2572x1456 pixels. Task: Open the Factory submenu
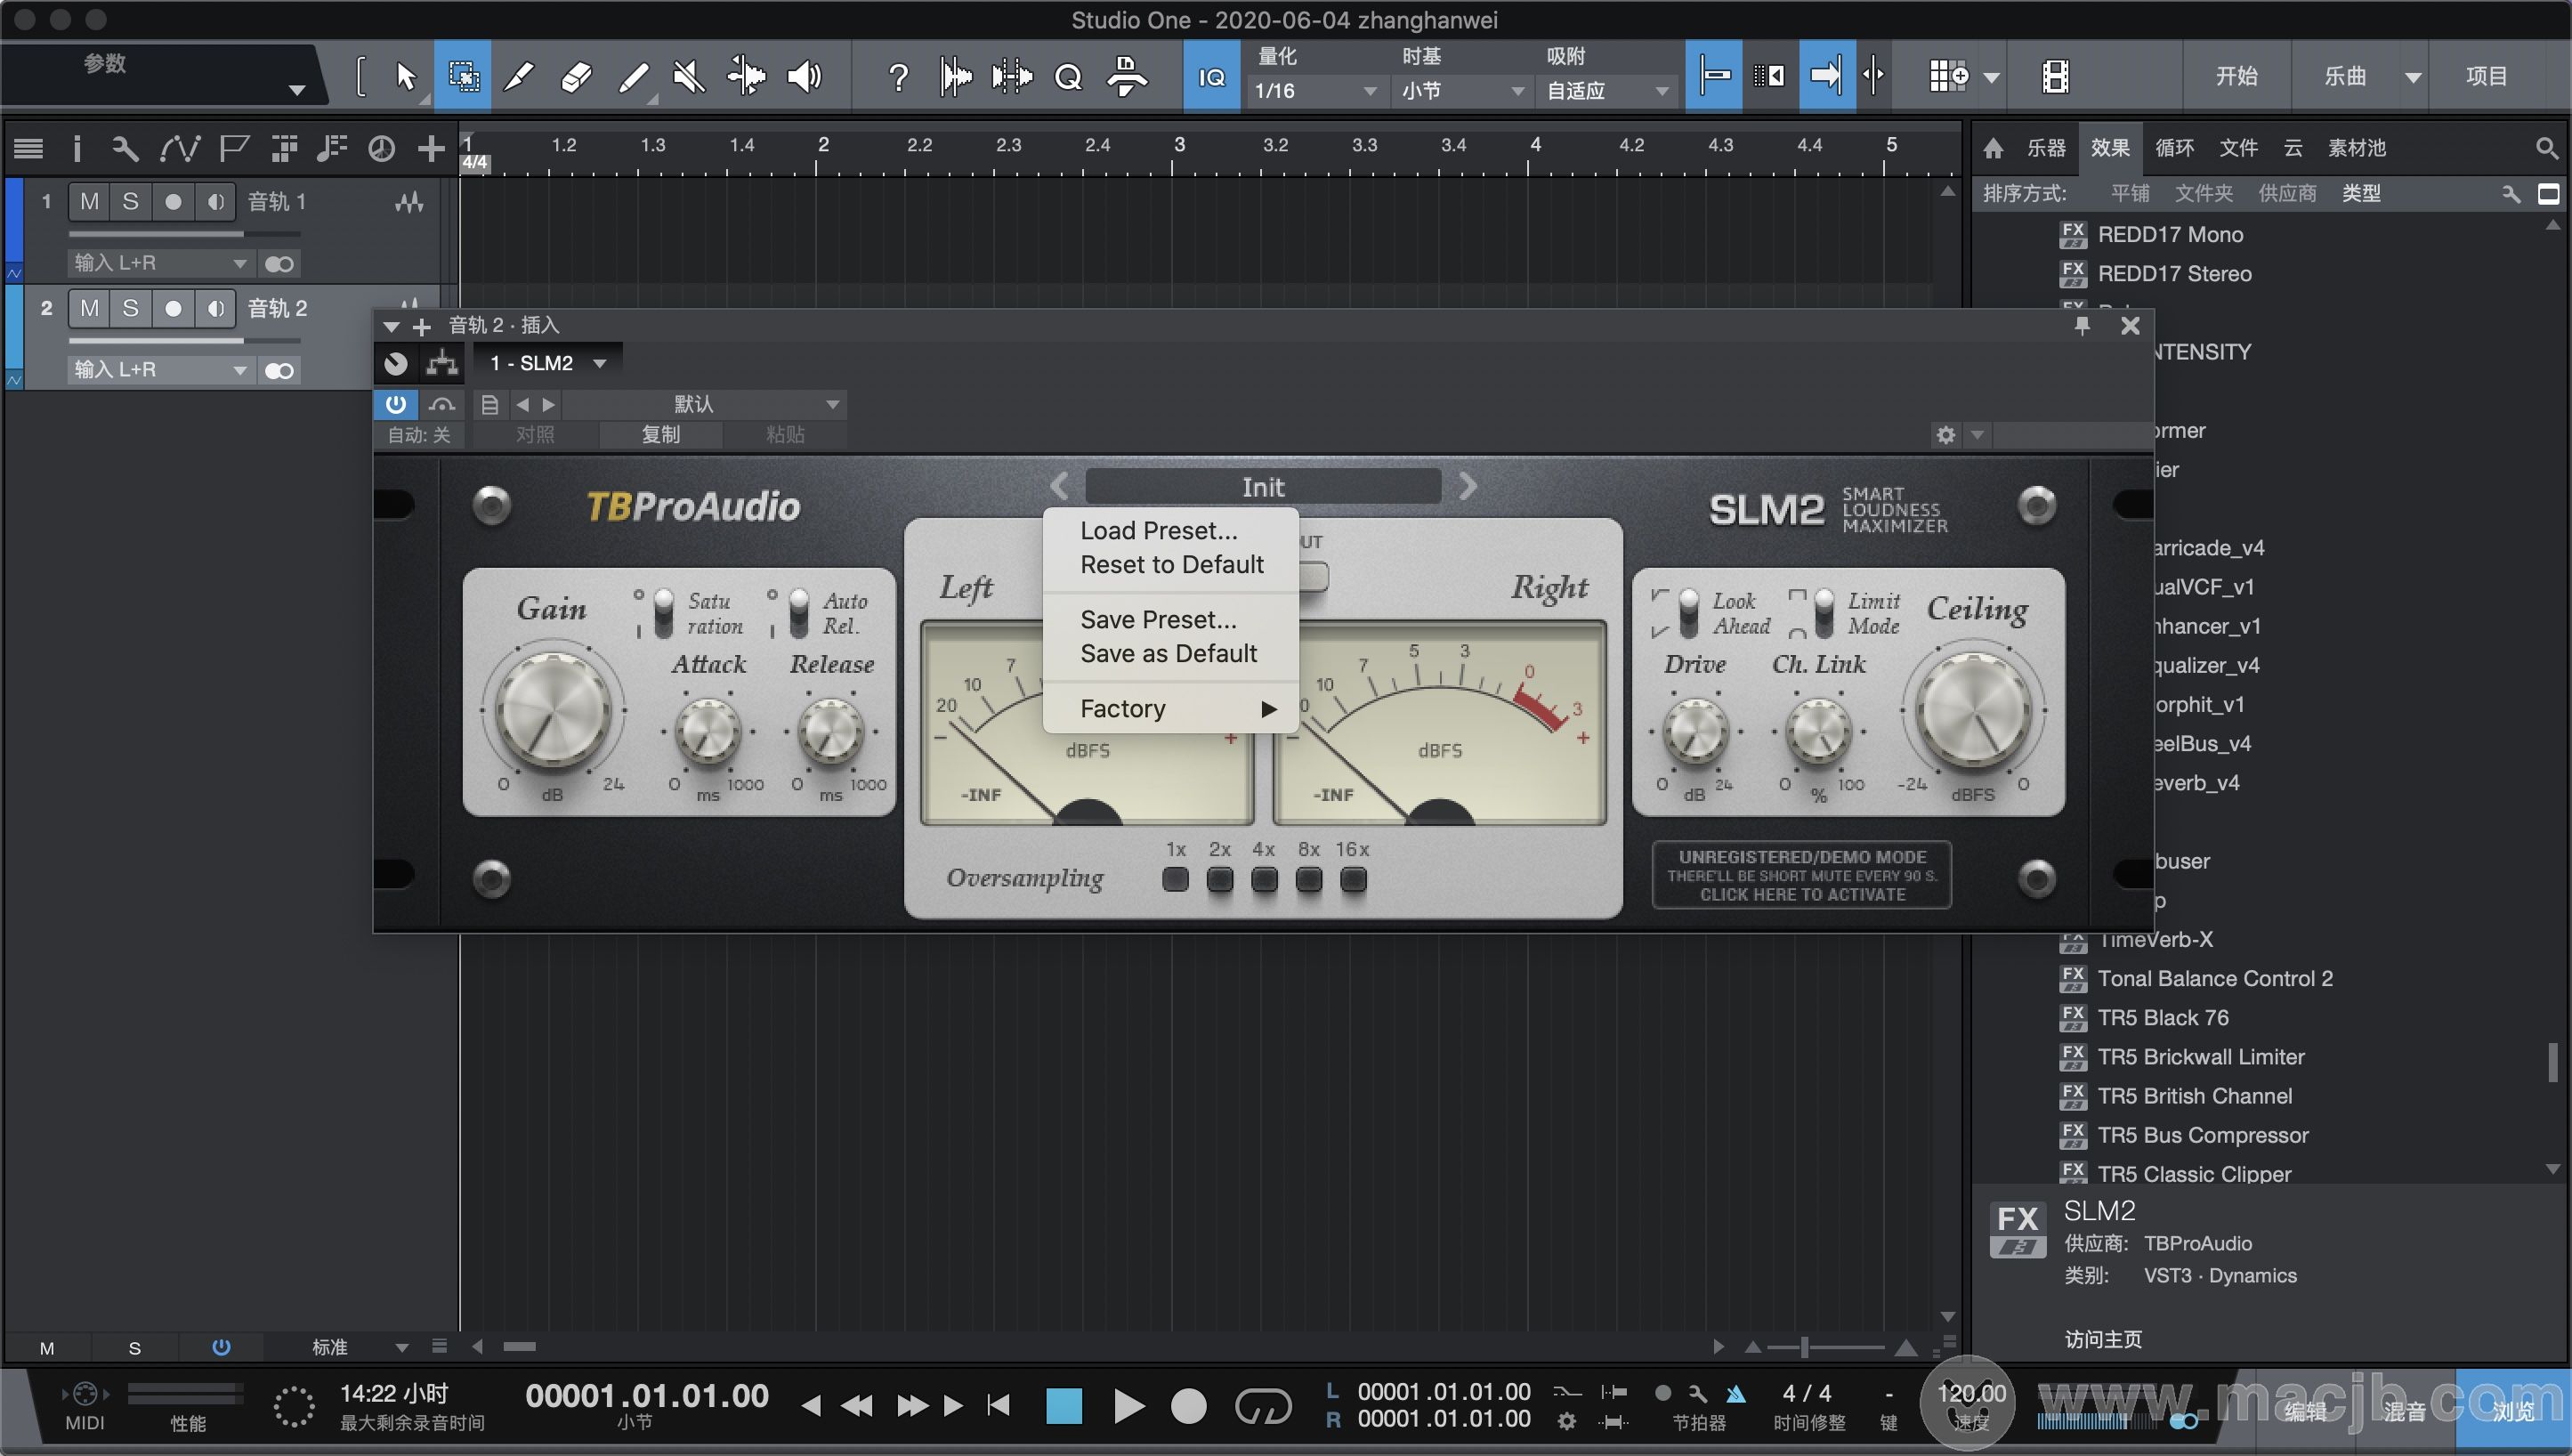coord(1171,709)
